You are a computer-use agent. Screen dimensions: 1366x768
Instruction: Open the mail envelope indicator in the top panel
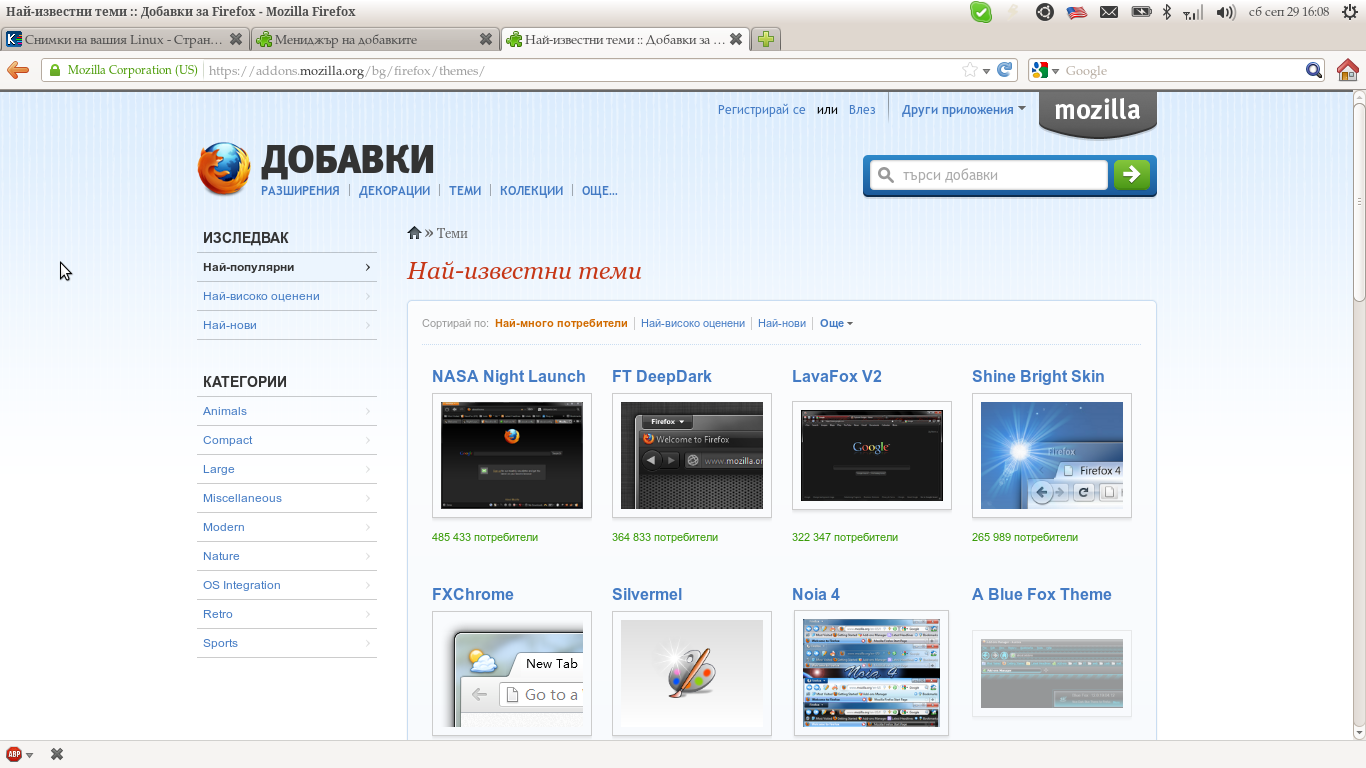pyautogui.click(x=1108, y=12)
